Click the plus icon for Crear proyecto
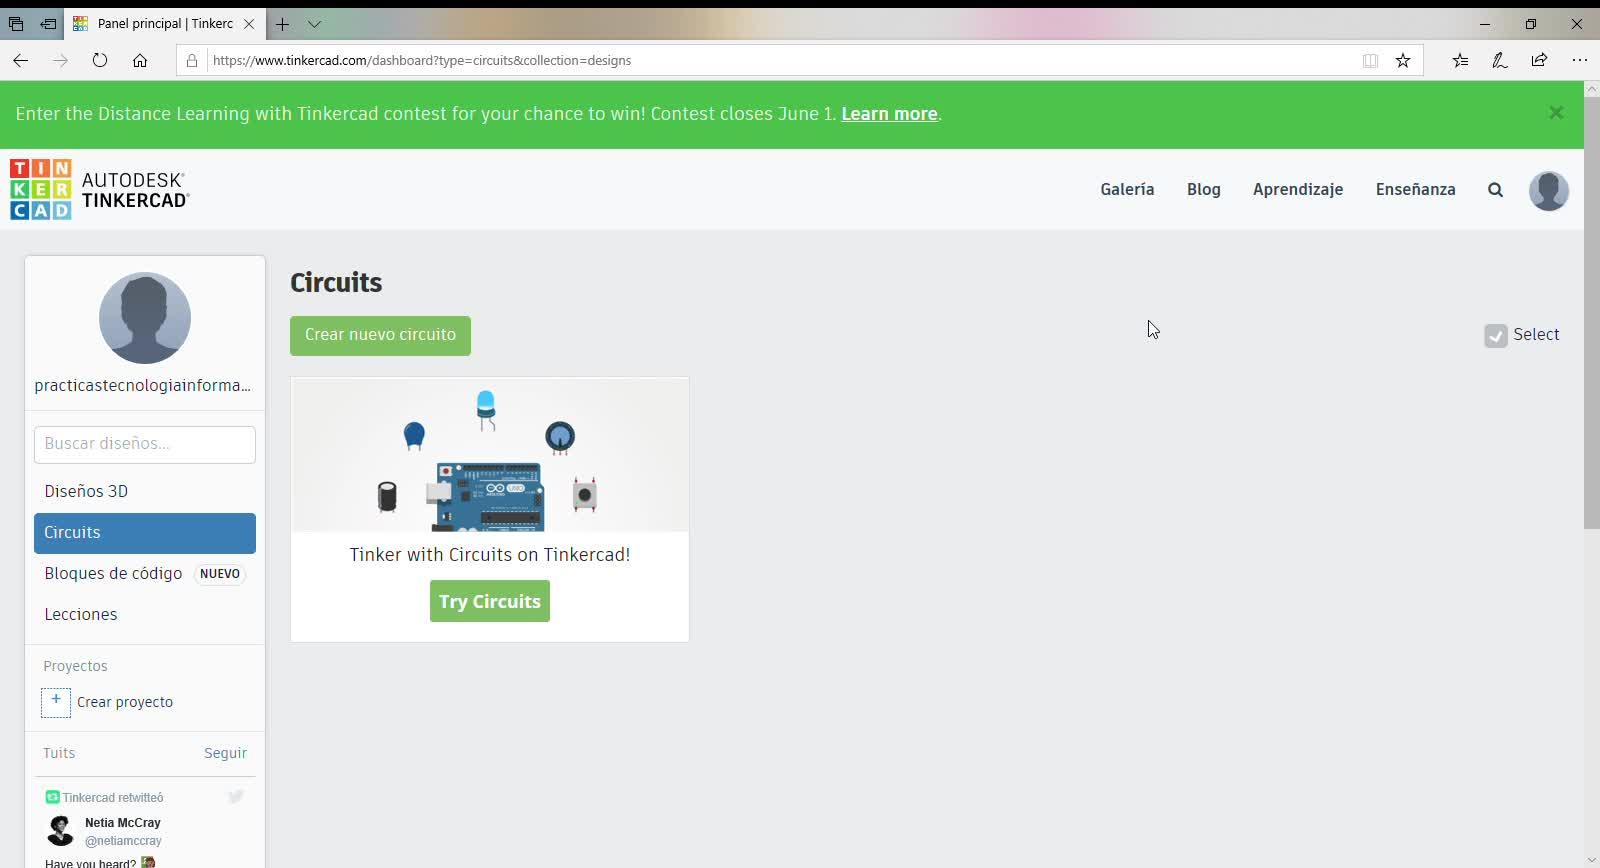1600x868 pixels. [56, 702]
